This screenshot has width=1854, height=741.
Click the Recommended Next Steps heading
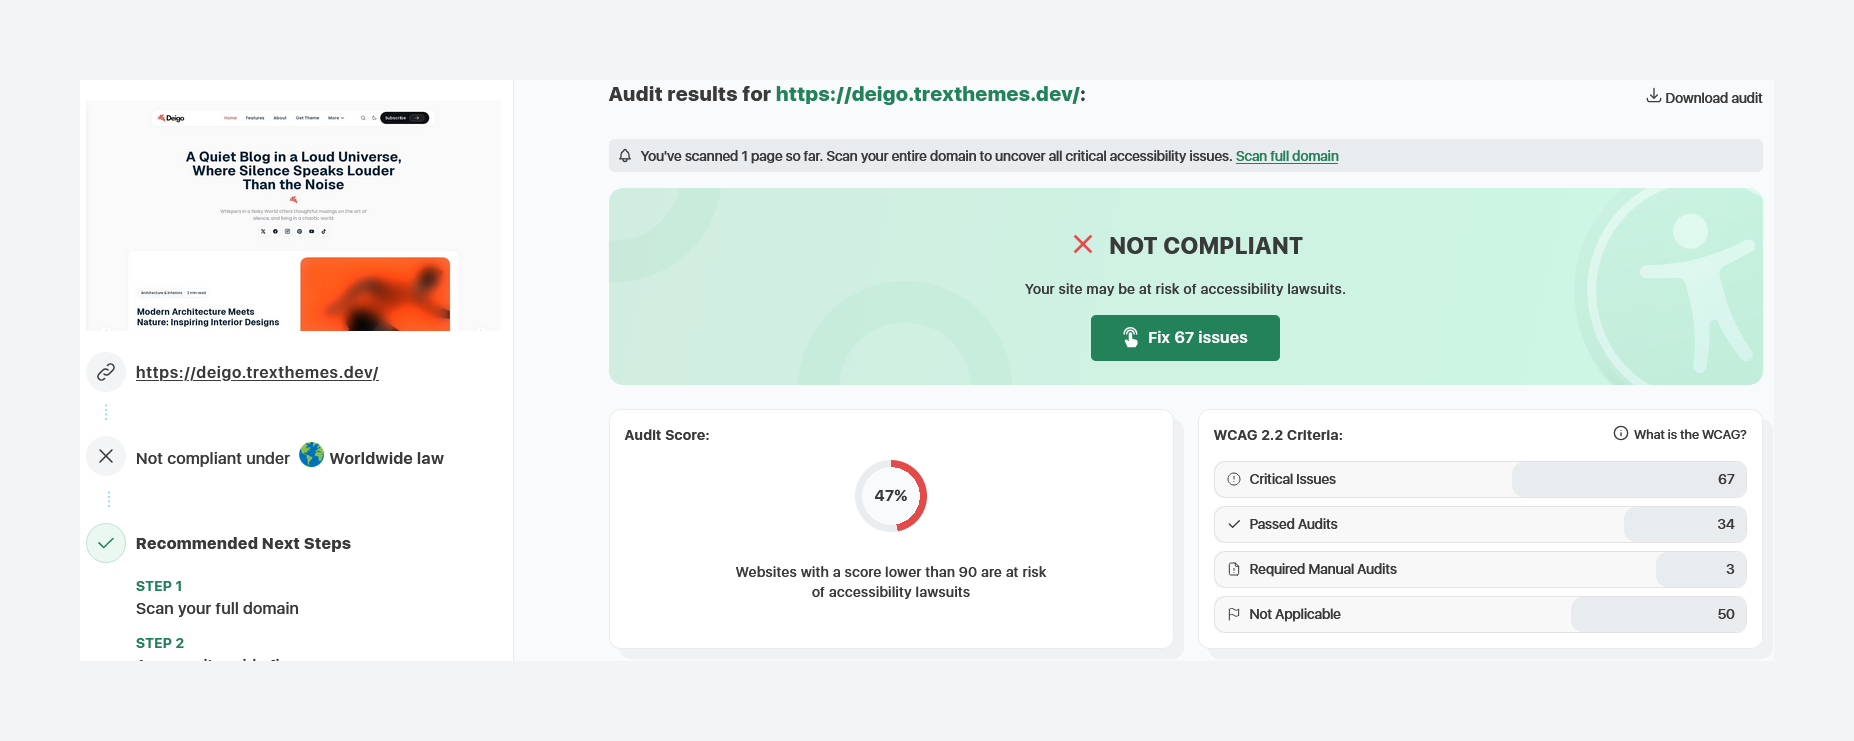[x=243, y=543]
